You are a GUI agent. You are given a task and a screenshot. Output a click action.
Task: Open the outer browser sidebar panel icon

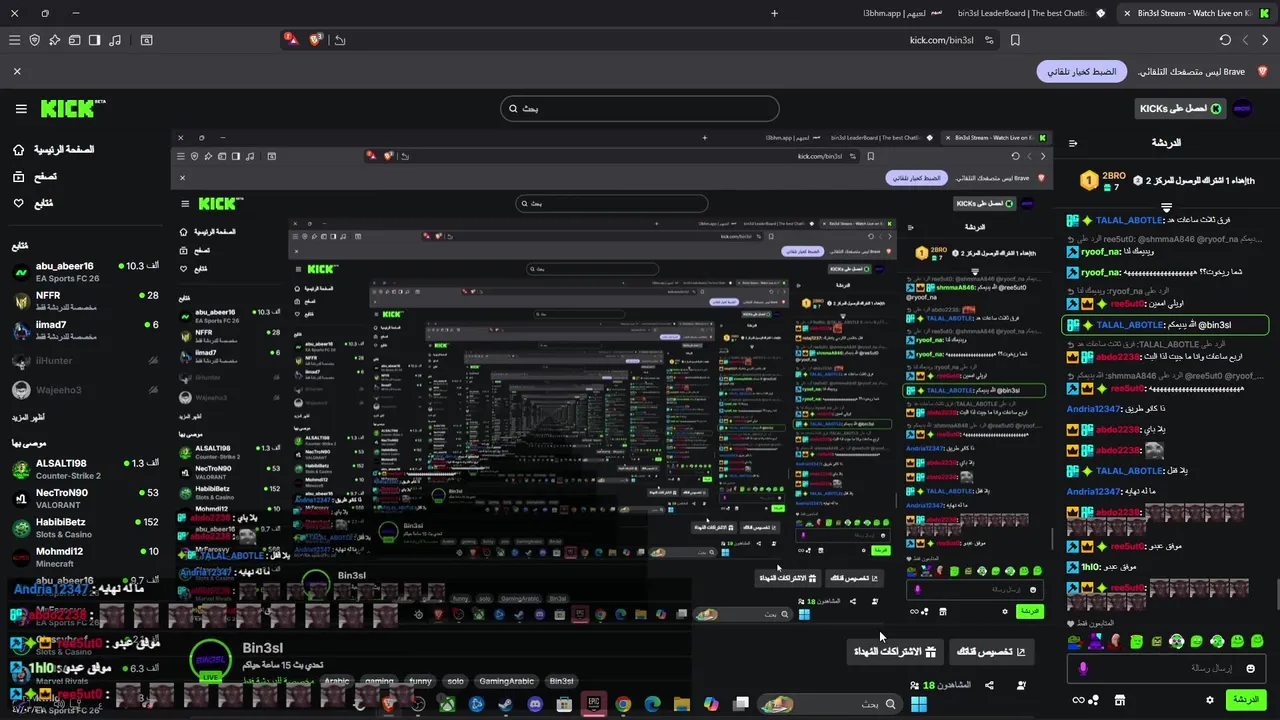pyautogui.click(x=94, y=40)
